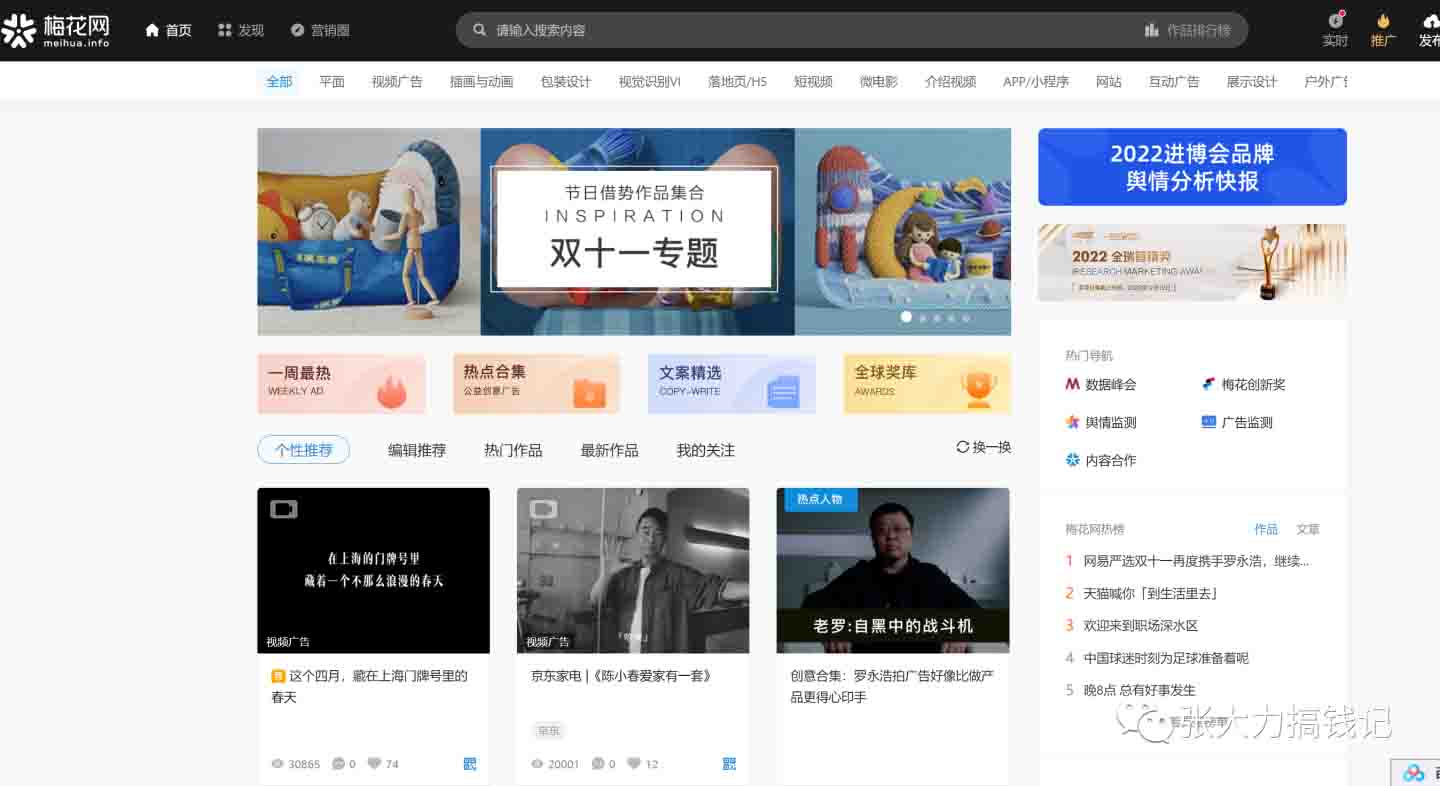Select the 视频广告 category tab
The width and height of the screenshot is (1440, 786).
pos(397,82)
